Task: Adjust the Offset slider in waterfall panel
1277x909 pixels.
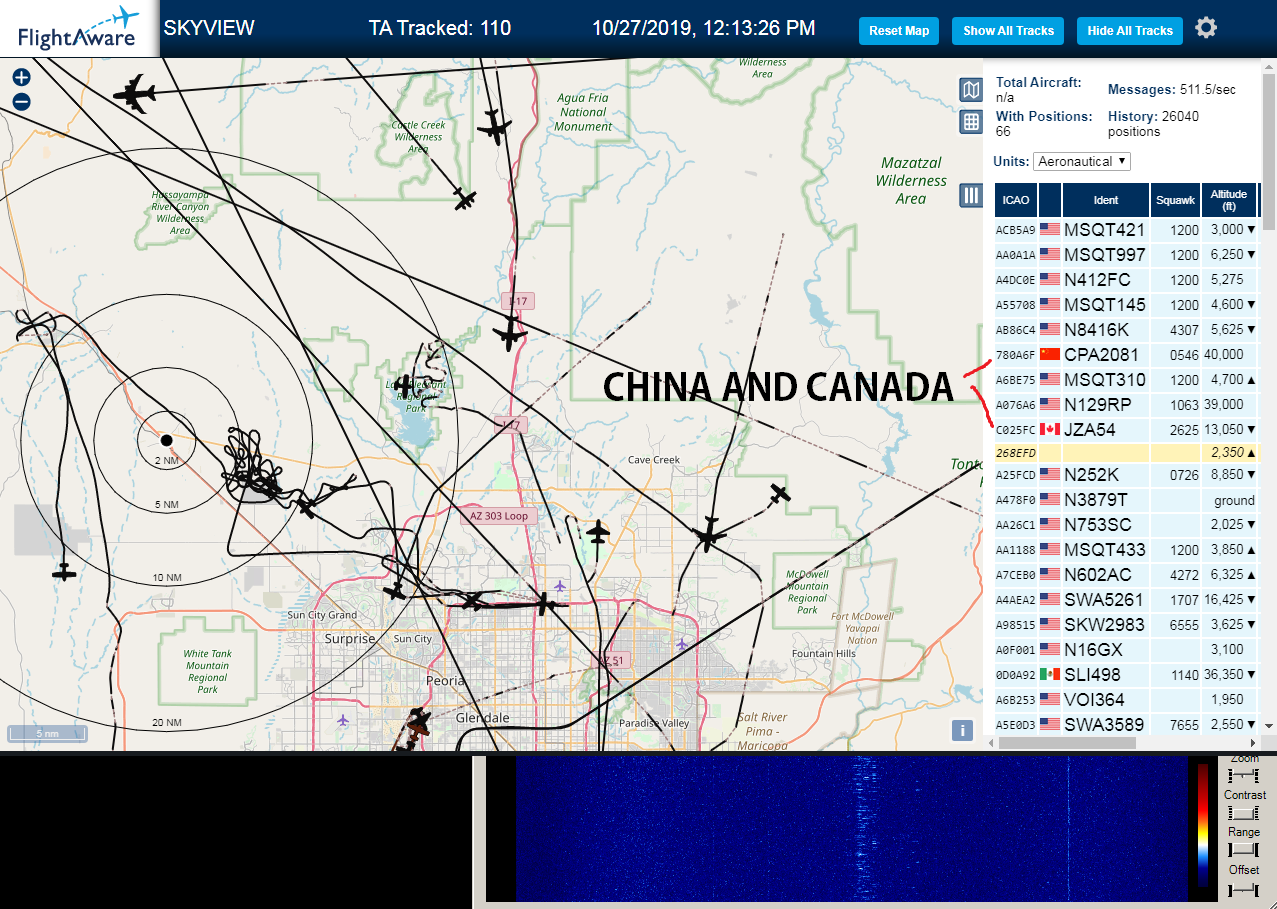Action: [1244, 889]
